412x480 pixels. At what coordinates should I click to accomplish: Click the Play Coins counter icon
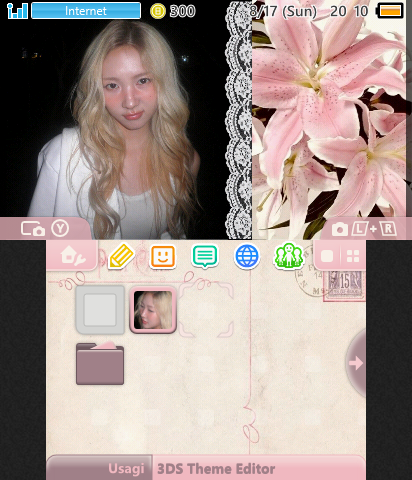pyautogui.click(x=158, y=11)
